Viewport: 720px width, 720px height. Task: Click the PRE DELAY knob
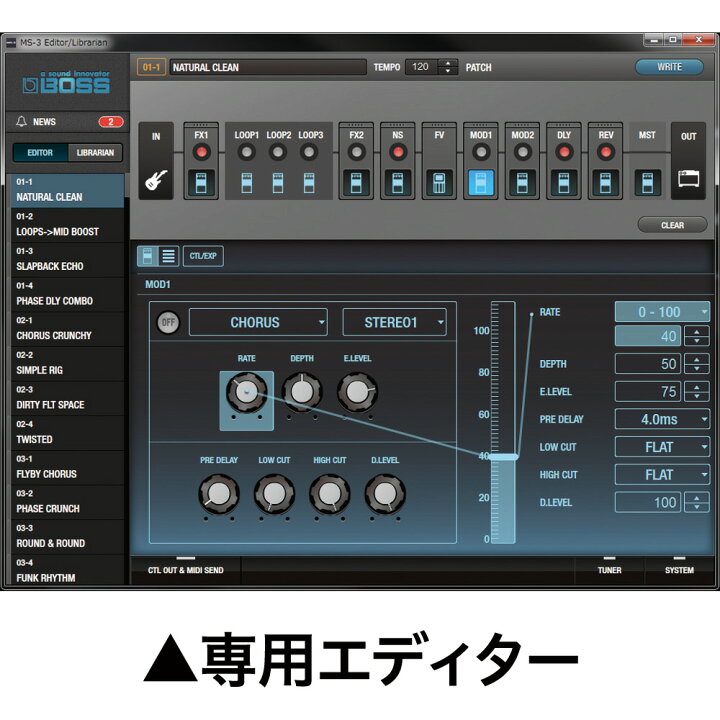click(219, 494)
